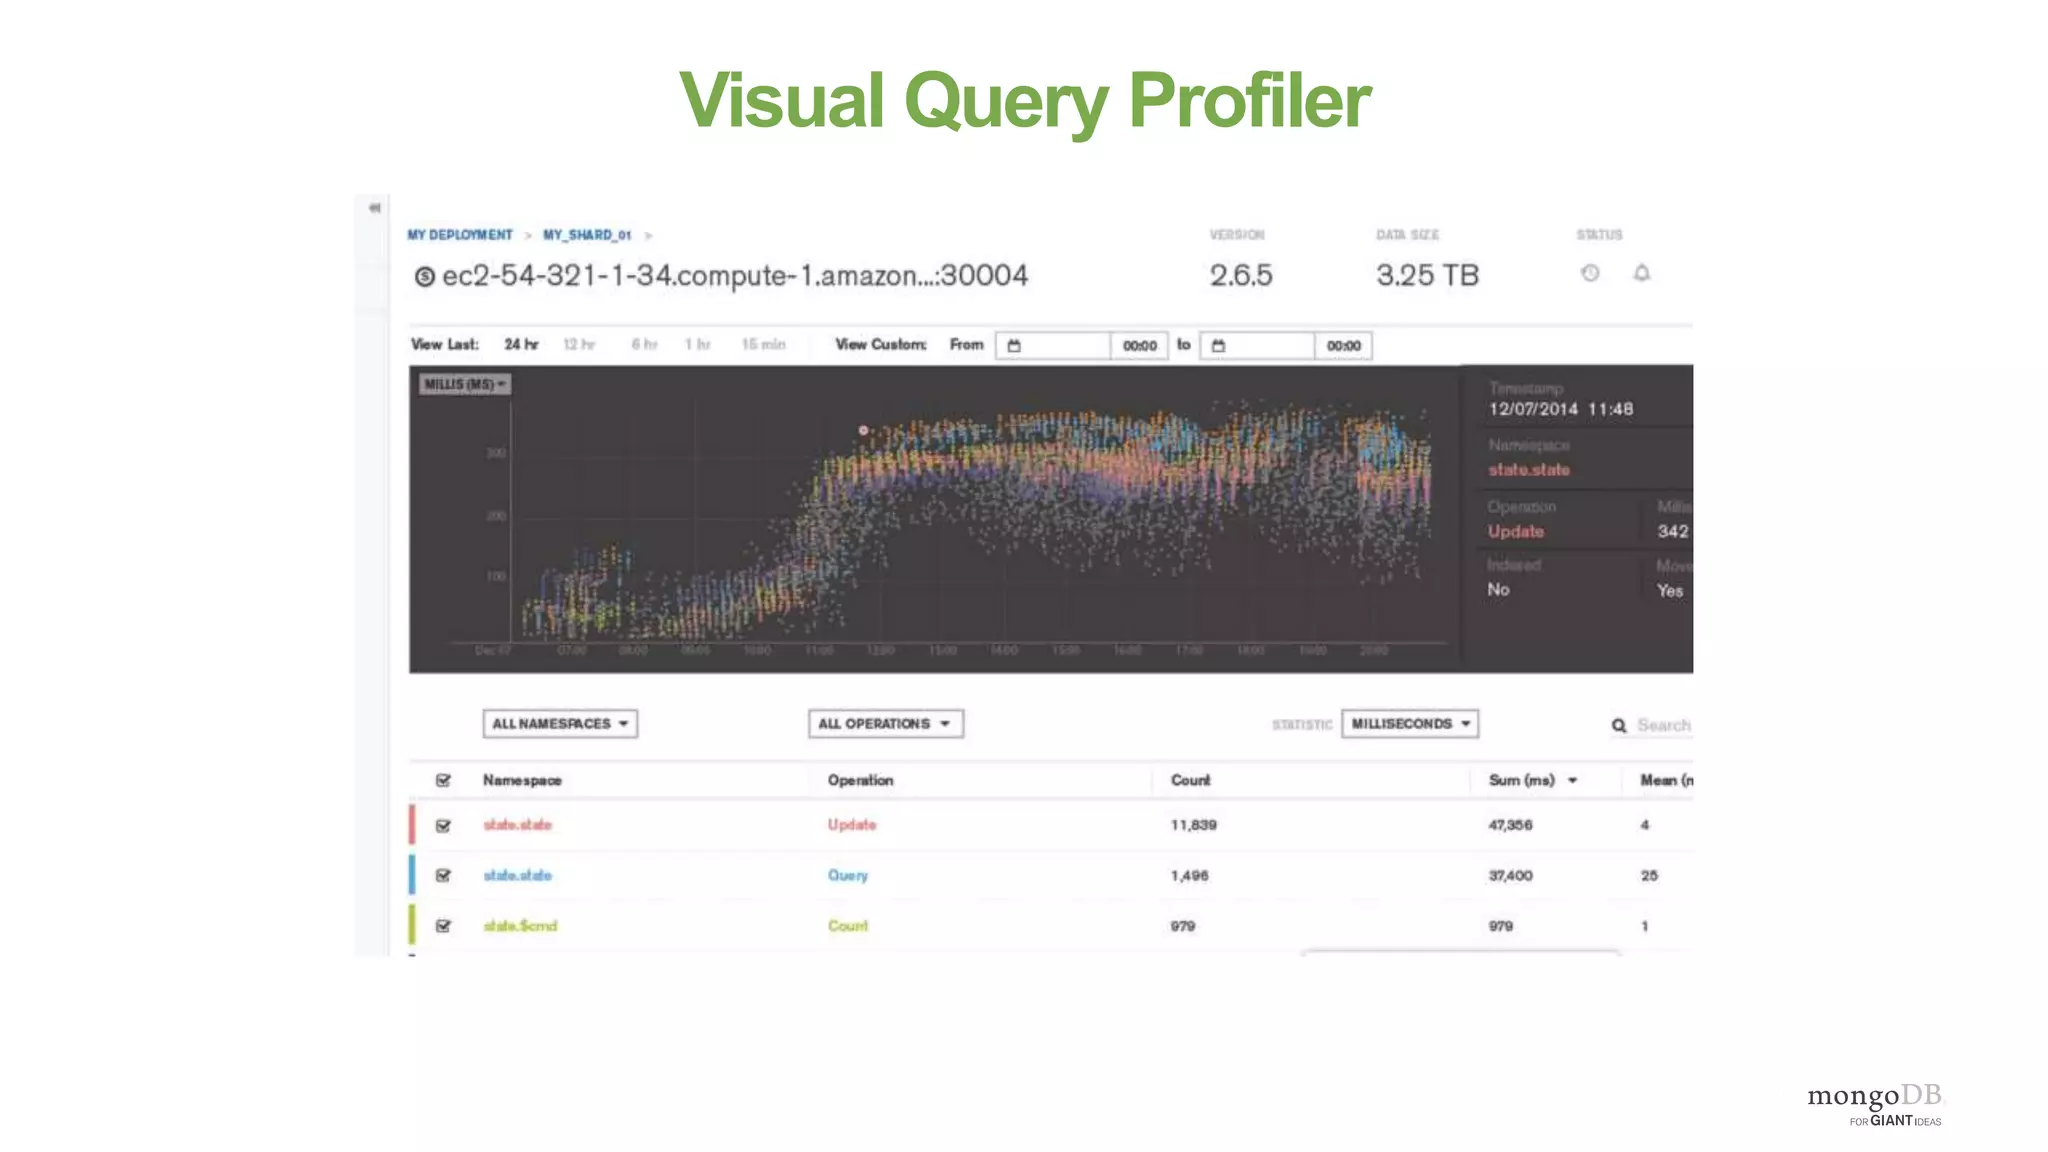The width and height of the screenshot is (2048, 1152).
Task: Select the 12 hr view range
Action: click(578, 345)
